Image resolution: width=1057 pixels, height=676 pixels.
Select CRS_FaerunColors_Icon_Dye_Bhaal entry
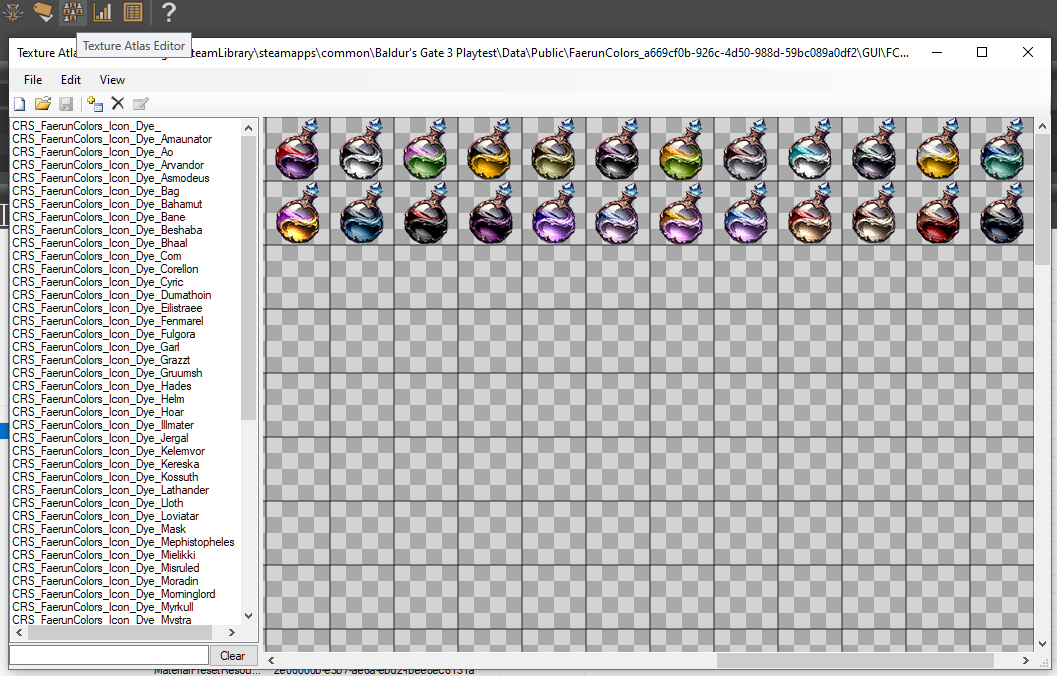(100, 243)
